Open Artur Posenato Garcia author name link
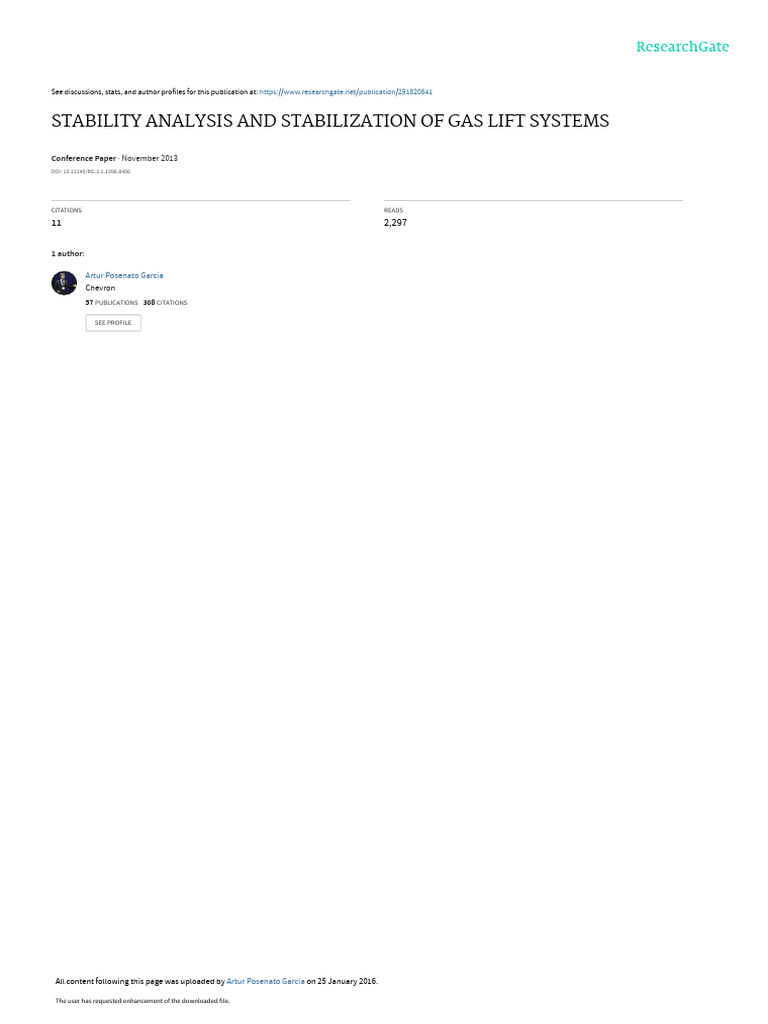The height and width of the screenshot is (1024, 768). 124,276
